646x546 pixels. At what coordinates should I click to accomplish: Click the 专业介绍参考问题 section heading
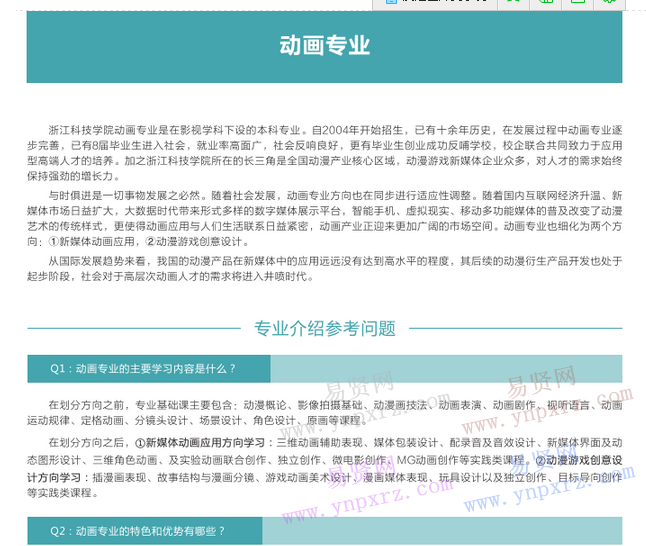(x=325, y=328)
